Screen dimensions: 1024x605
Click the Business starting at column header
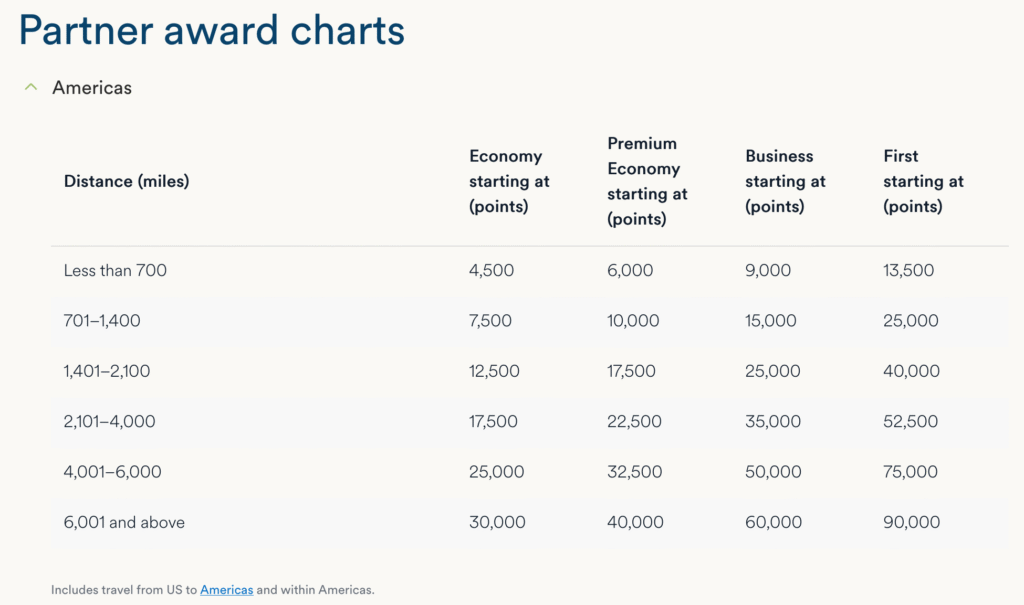784,181
